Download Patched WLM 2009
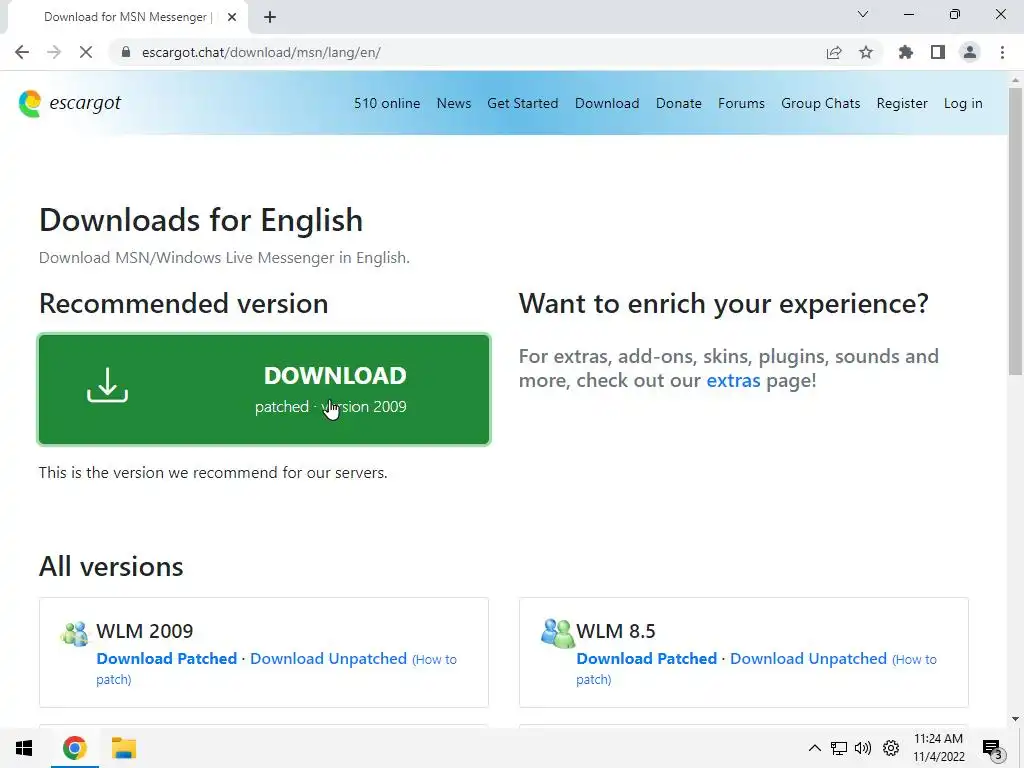This screenshot has width=1024, height=768. pyautogui.click(x=167, y=658)
